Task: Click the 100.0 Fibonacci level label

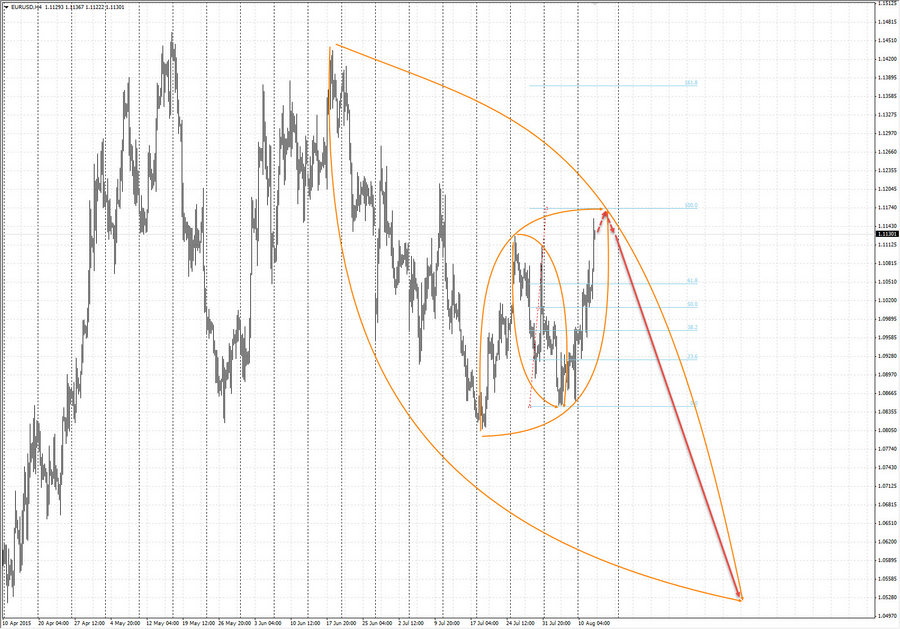Action: [x=691, y=205]
